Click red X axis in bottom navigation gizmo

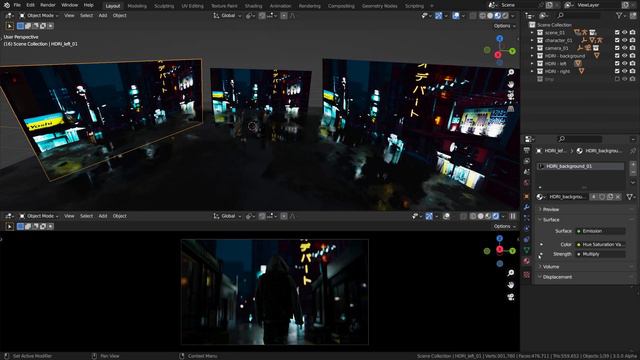pos(500,249)
